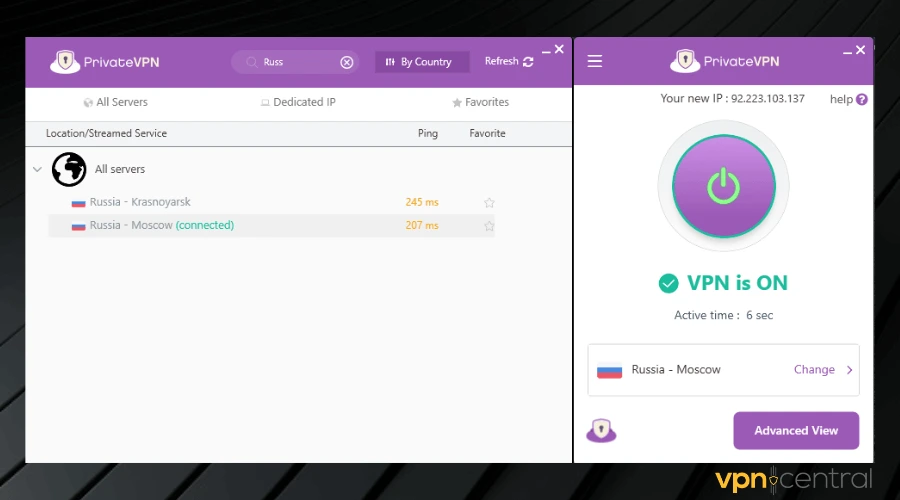Click the globe icon beside All servers
The width and height of the screenshot is (900, 500).
(x=69, y=170)
